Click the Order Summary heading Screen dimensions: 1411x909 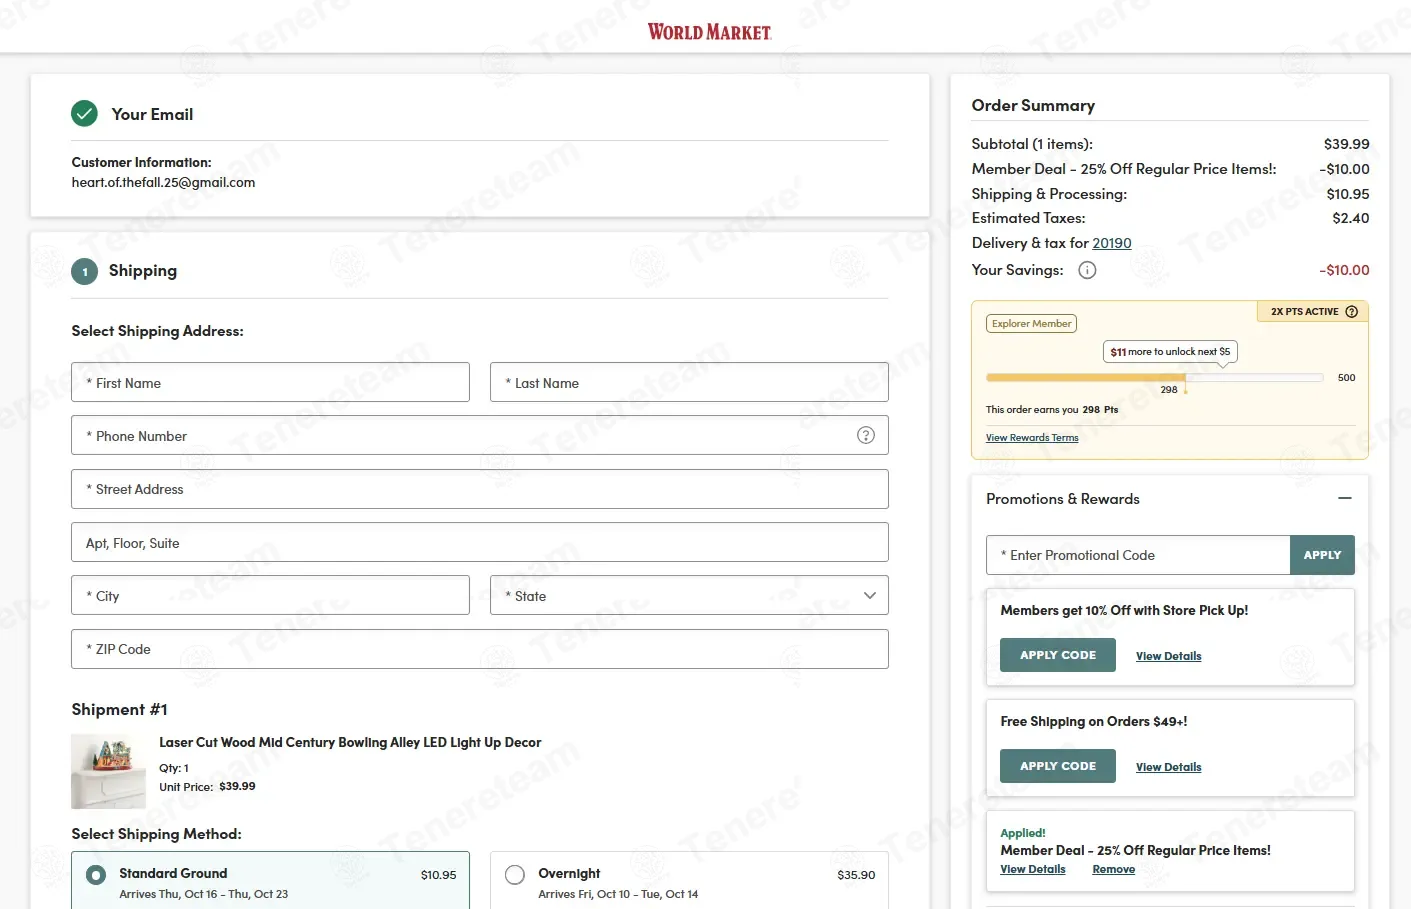(x=1033, y=105)
